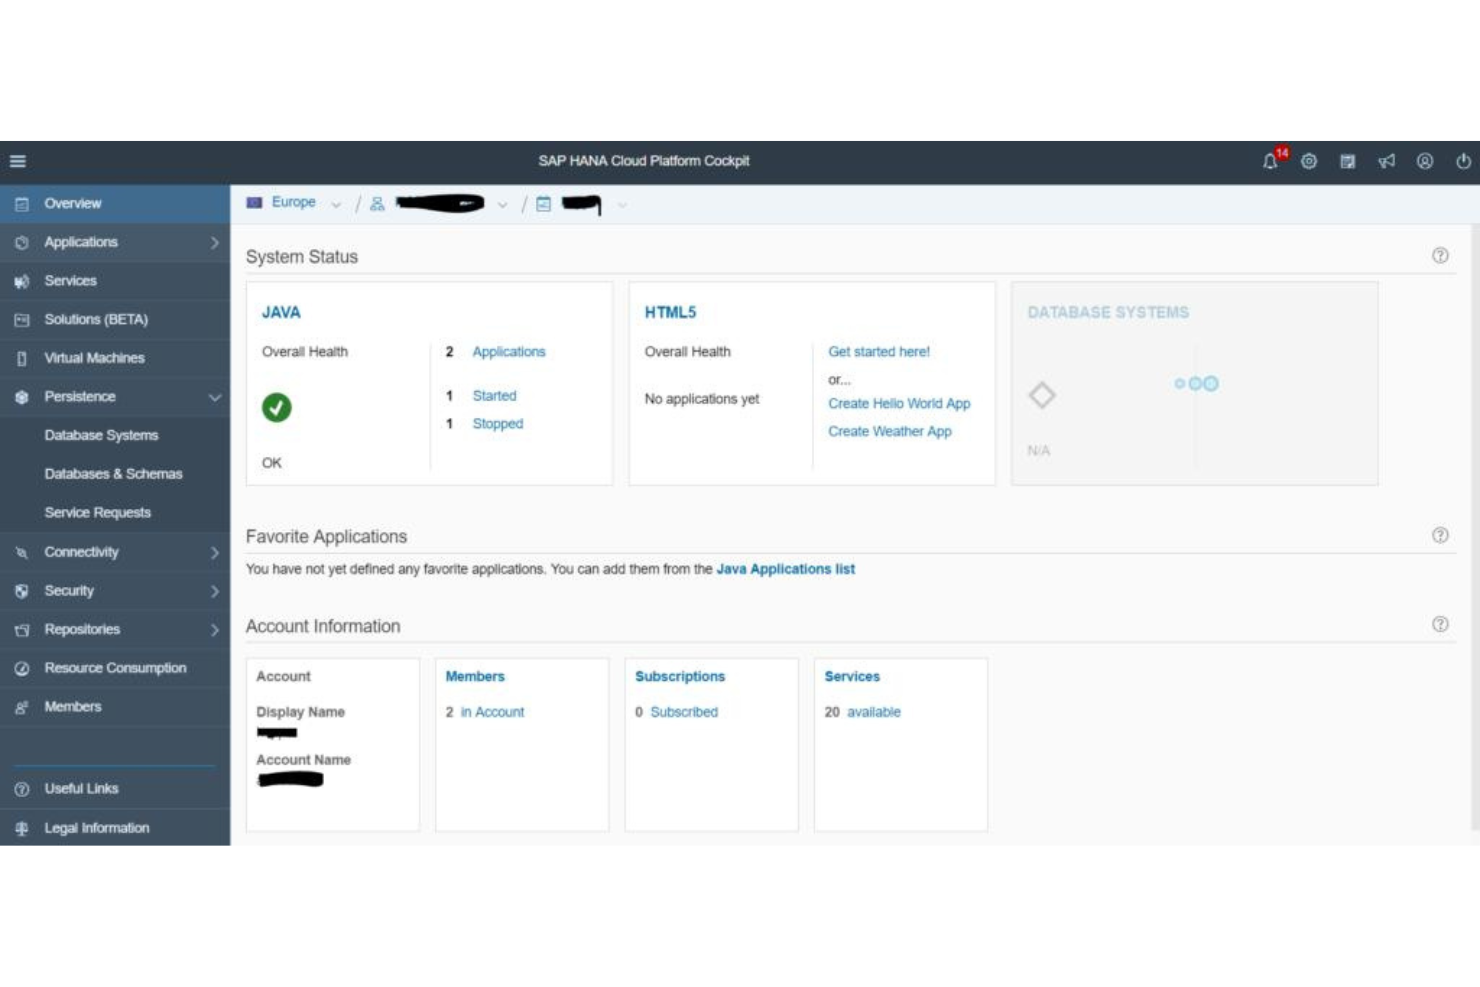1480x987 pixels.
Task: Select Databases & Schemas from sidebar
Action: (x=113, y=474)
